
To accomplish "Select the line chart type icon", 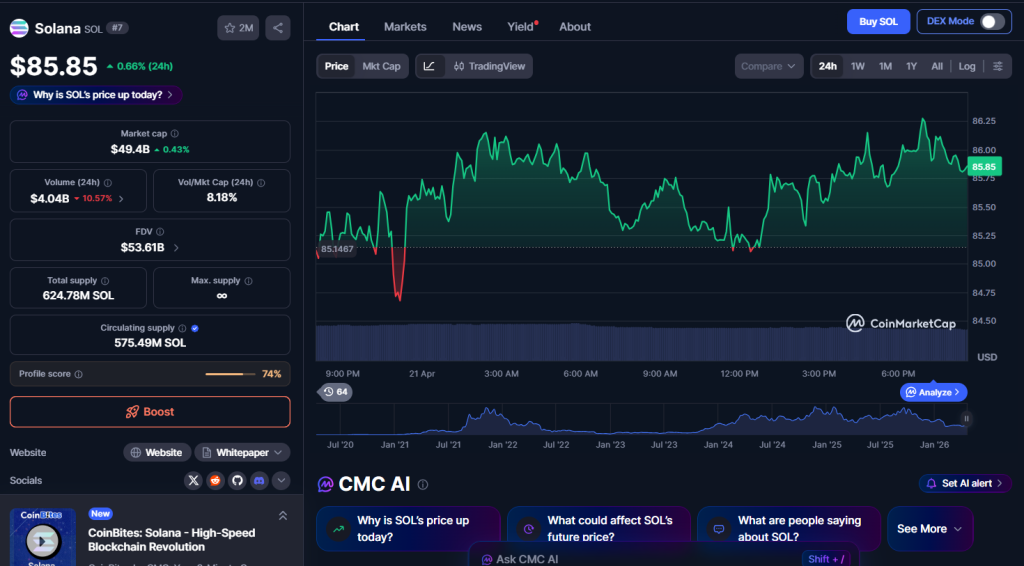I will point(429,67).
